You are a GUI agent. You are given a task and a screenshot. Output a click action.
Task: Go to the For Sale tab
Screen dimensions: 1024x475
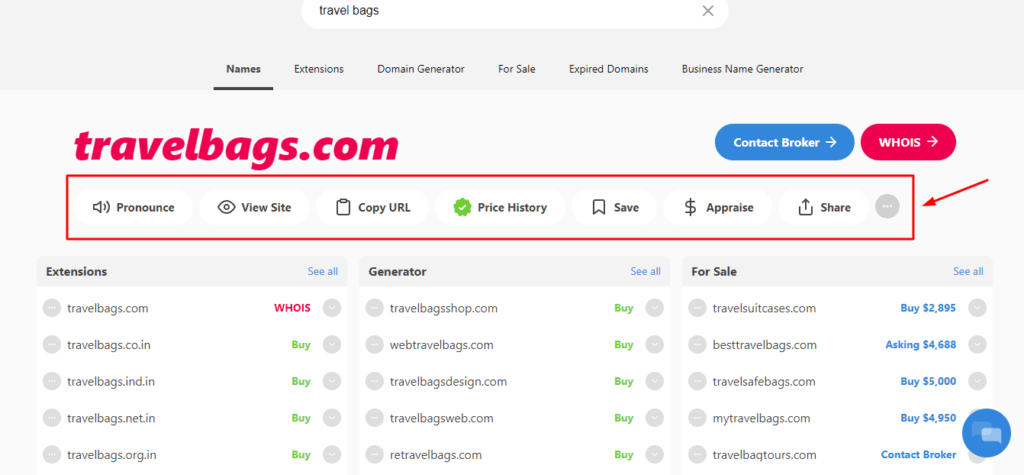pos(517,69)
